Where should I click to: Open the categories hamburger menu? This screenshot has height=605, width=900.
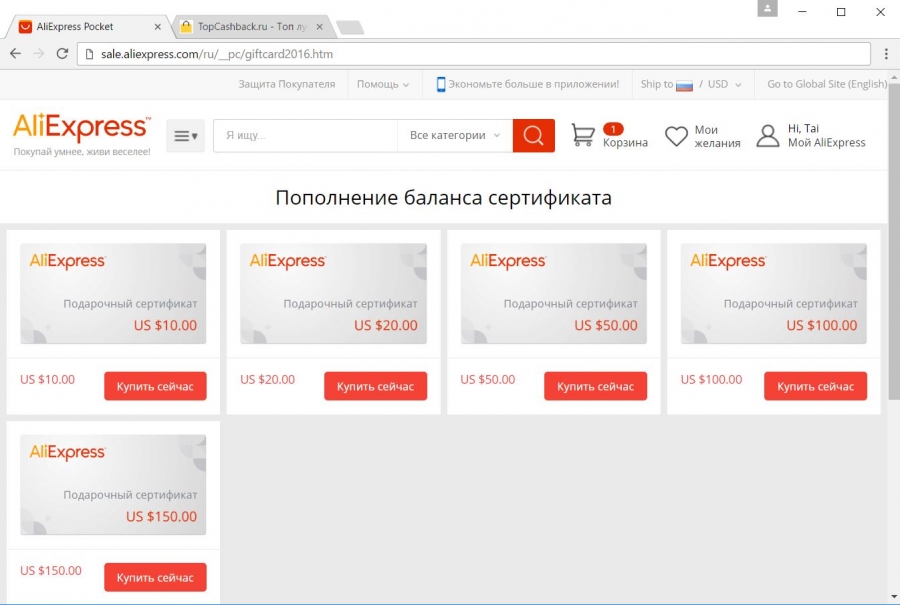[x=185, y=135]
